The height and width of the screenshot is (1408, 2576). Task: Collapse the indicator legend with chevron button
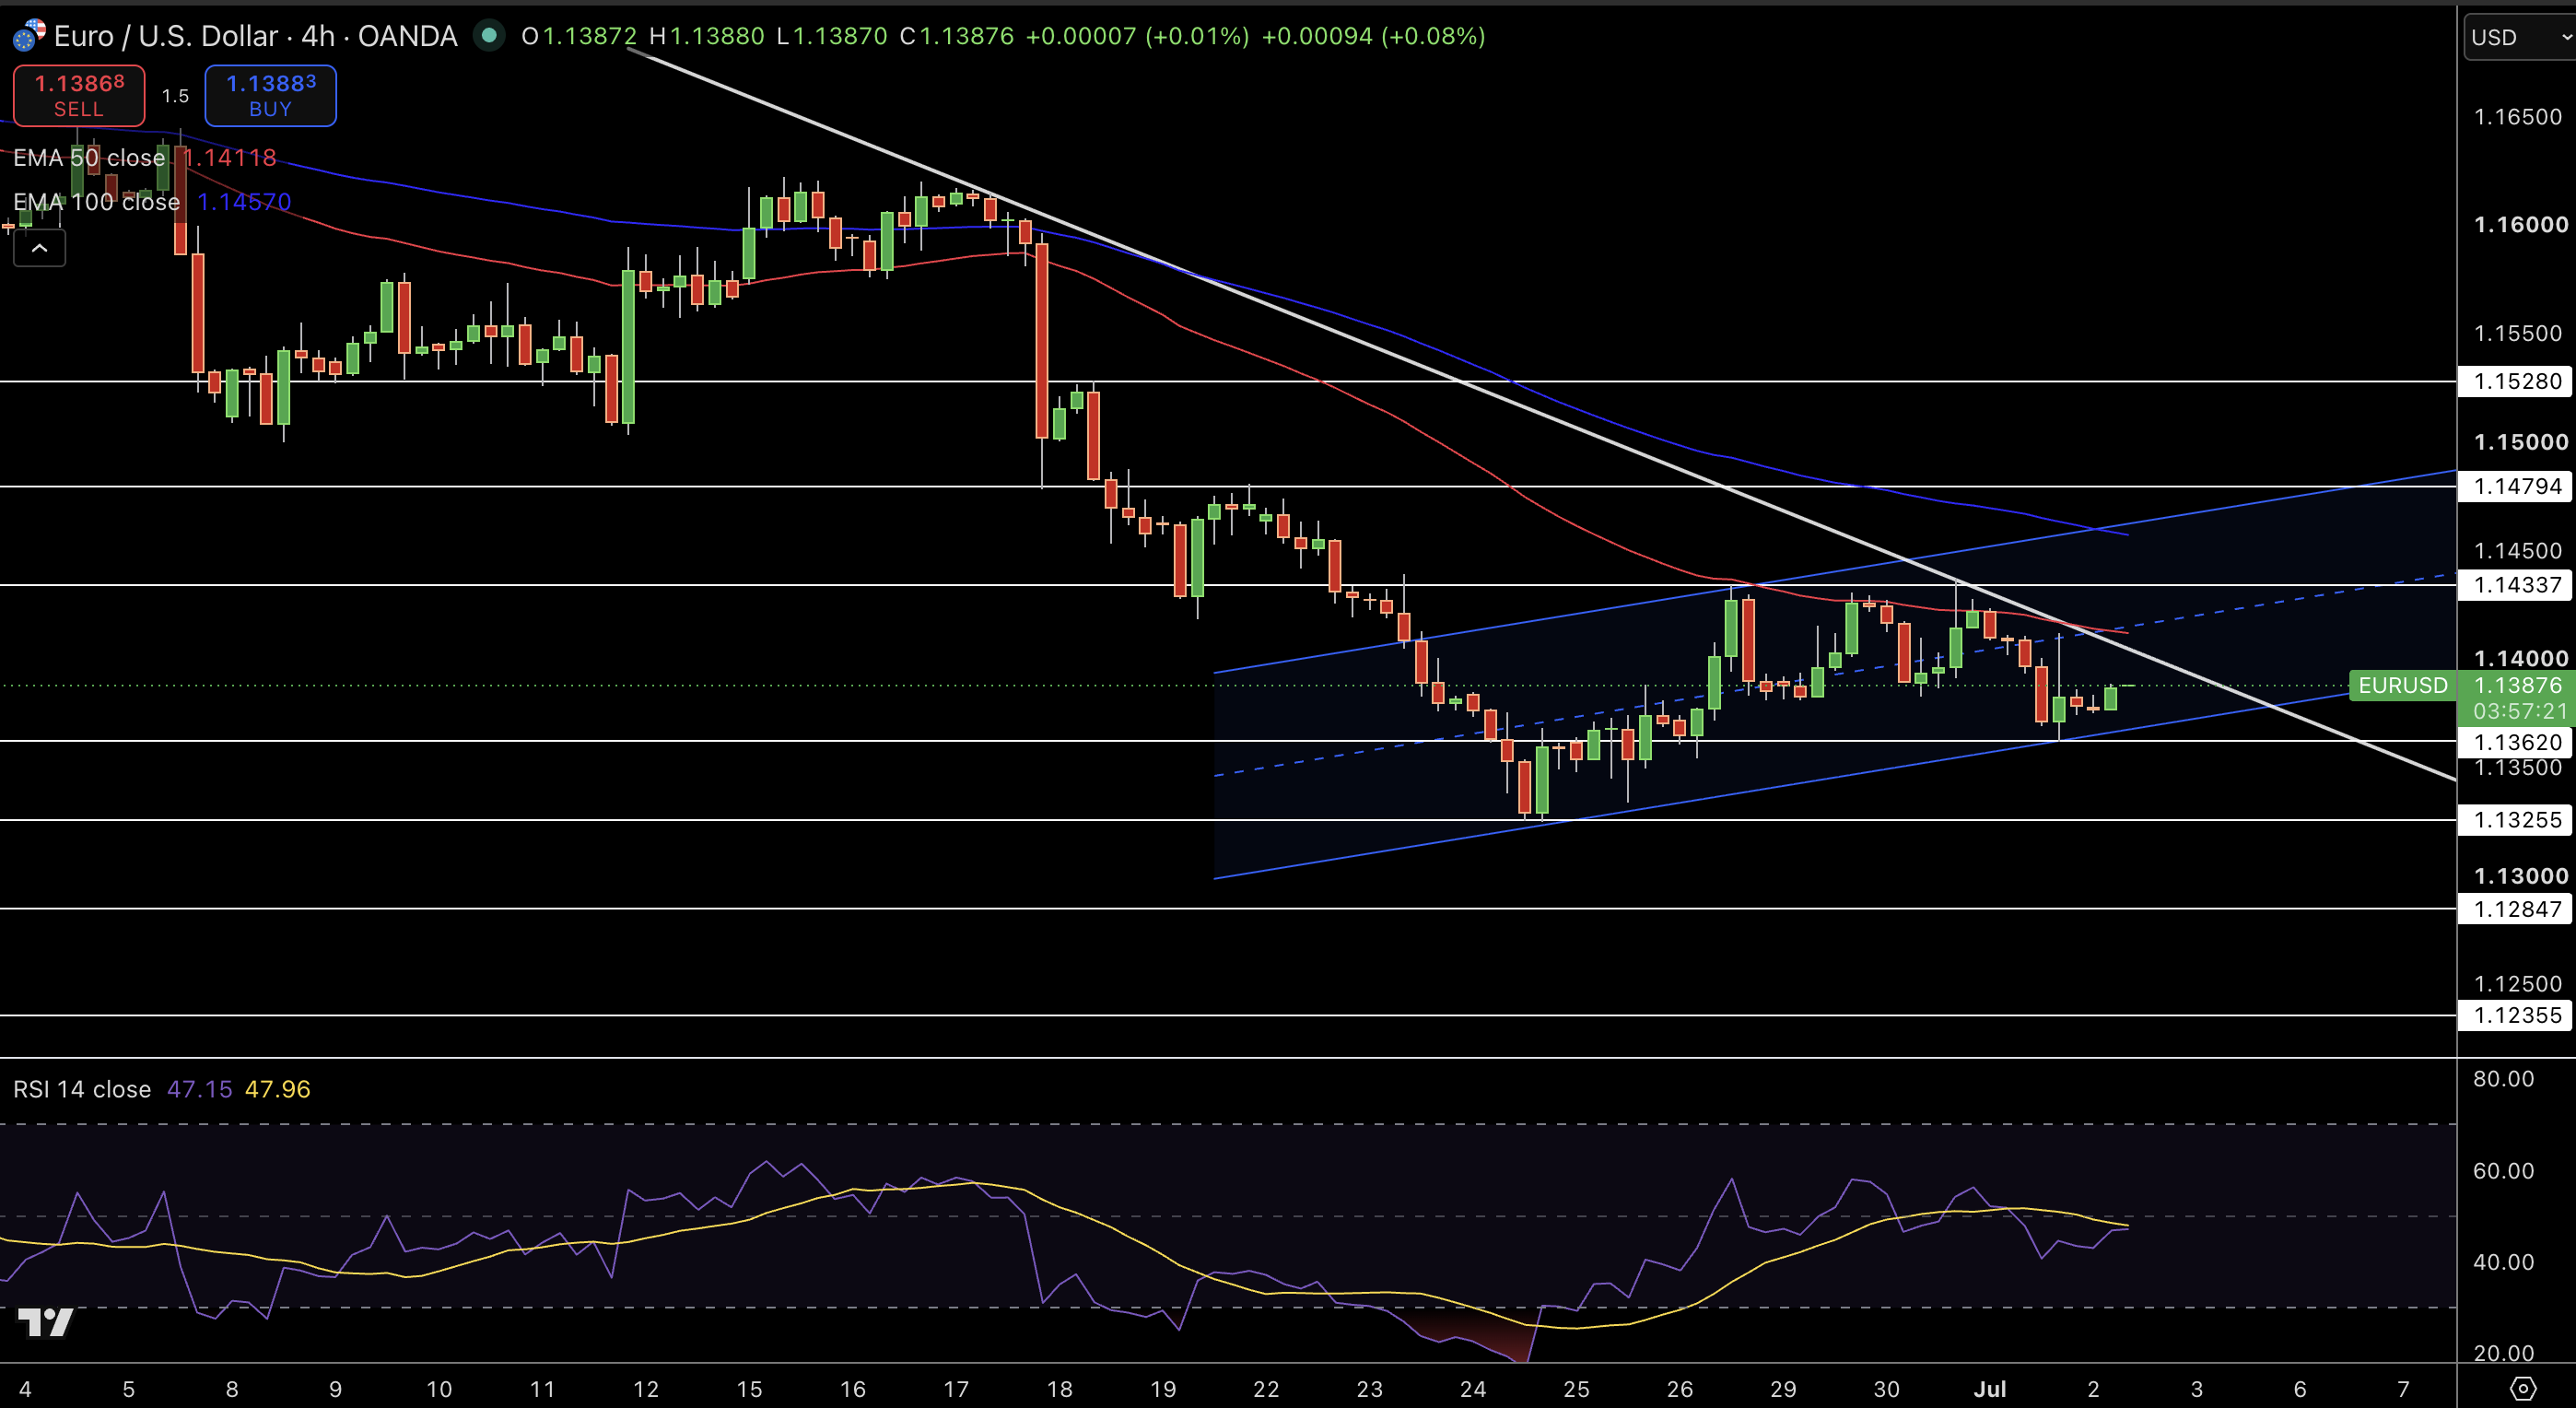(x=40, y=248)
